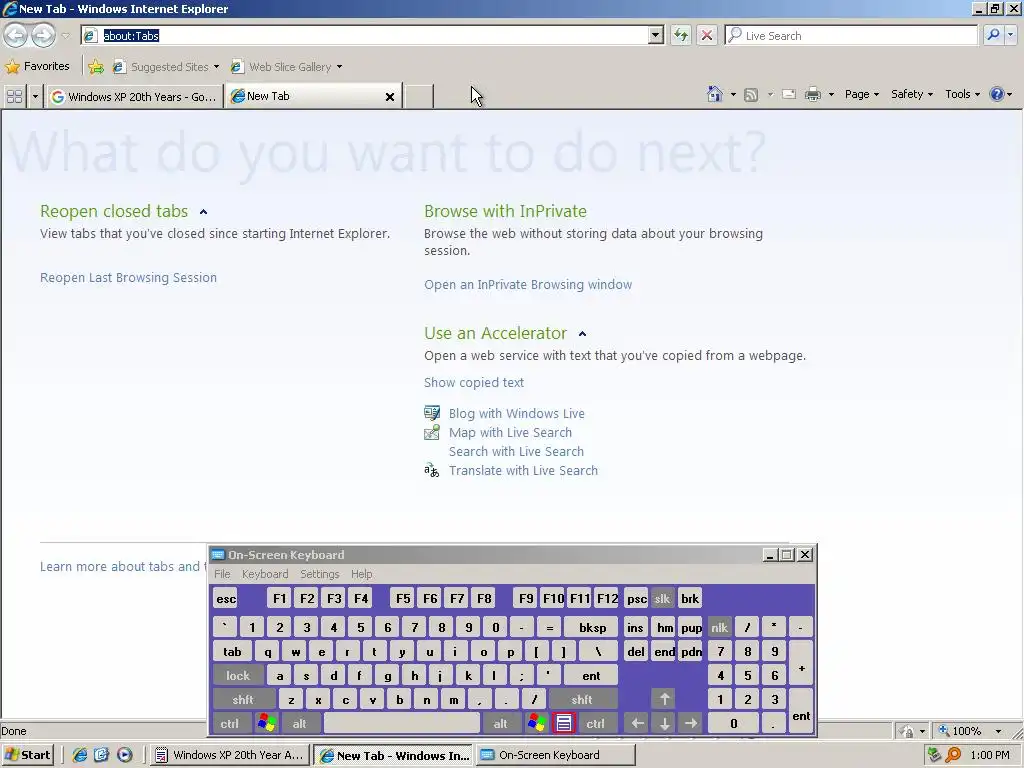Launch Windows Media Player quick launch icon
Viewport: 1024px width, 768px height.
point(124,755)
